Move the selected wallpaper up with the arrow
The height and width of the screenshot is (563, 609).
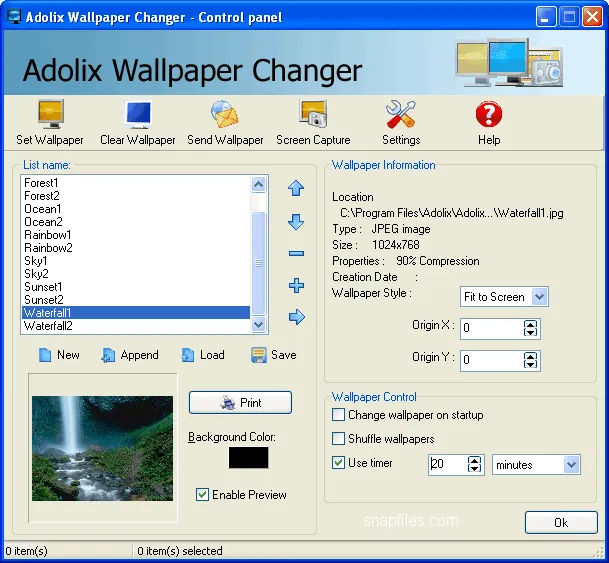[296, 189]
